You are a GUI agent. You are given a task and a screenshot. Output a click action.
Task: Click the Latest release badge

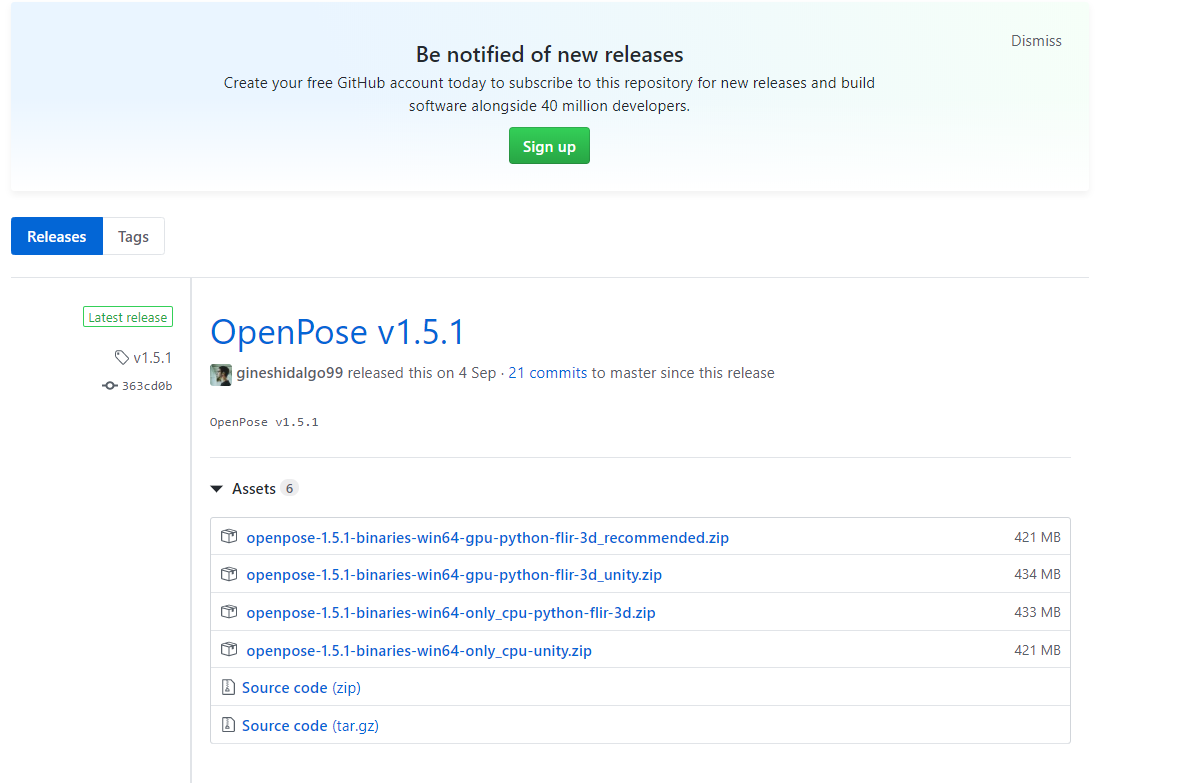pyautogui.click(x=128, y=317)
